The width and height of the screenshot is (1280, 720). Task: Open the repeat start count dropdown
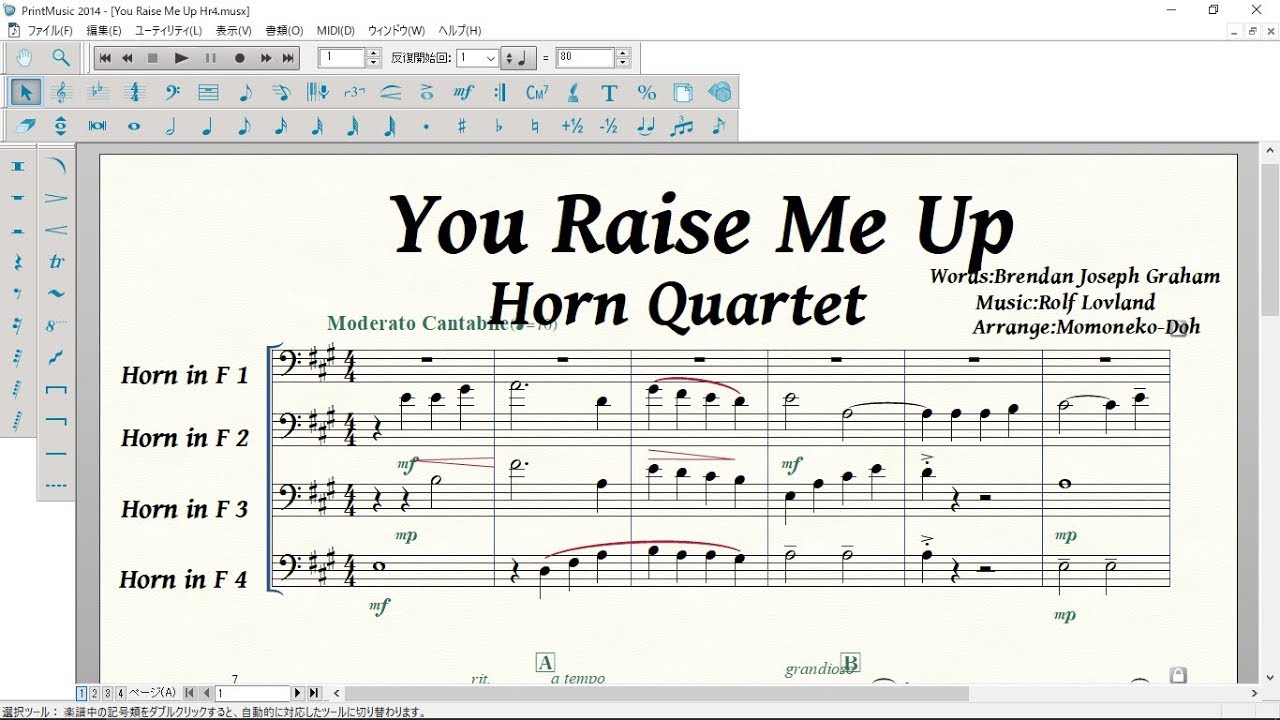click(x=491, y=58)
